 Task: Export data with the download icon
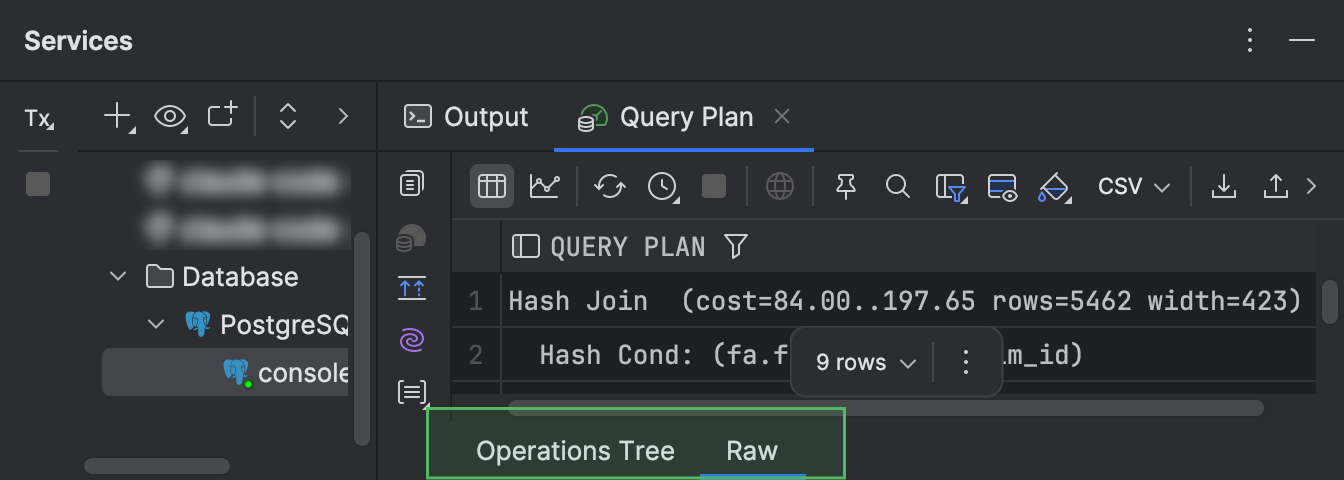(1223, 186)
